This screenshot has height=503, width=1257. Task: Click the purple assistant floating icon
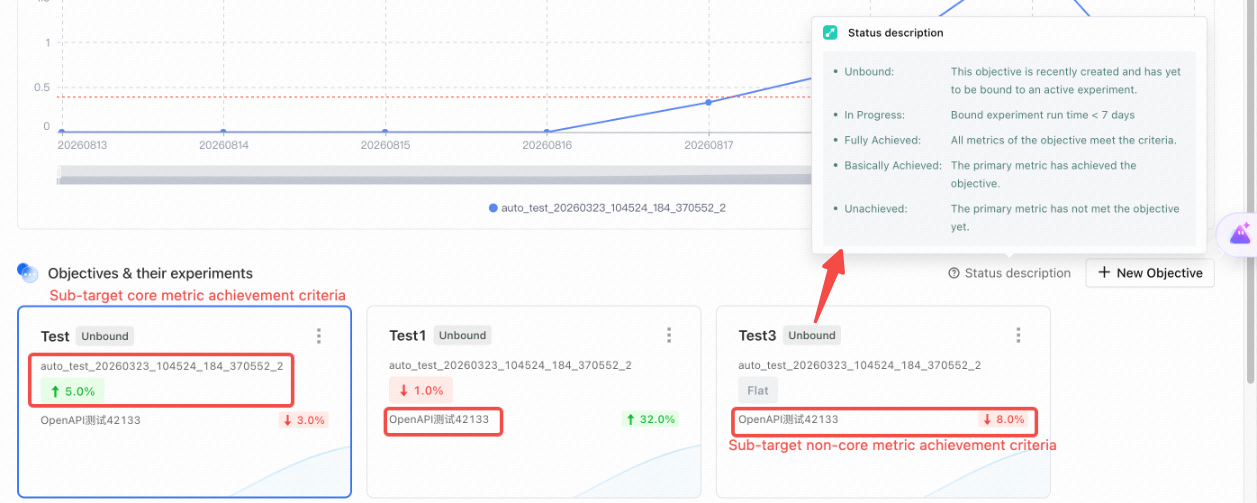(x=1240, y=235)
